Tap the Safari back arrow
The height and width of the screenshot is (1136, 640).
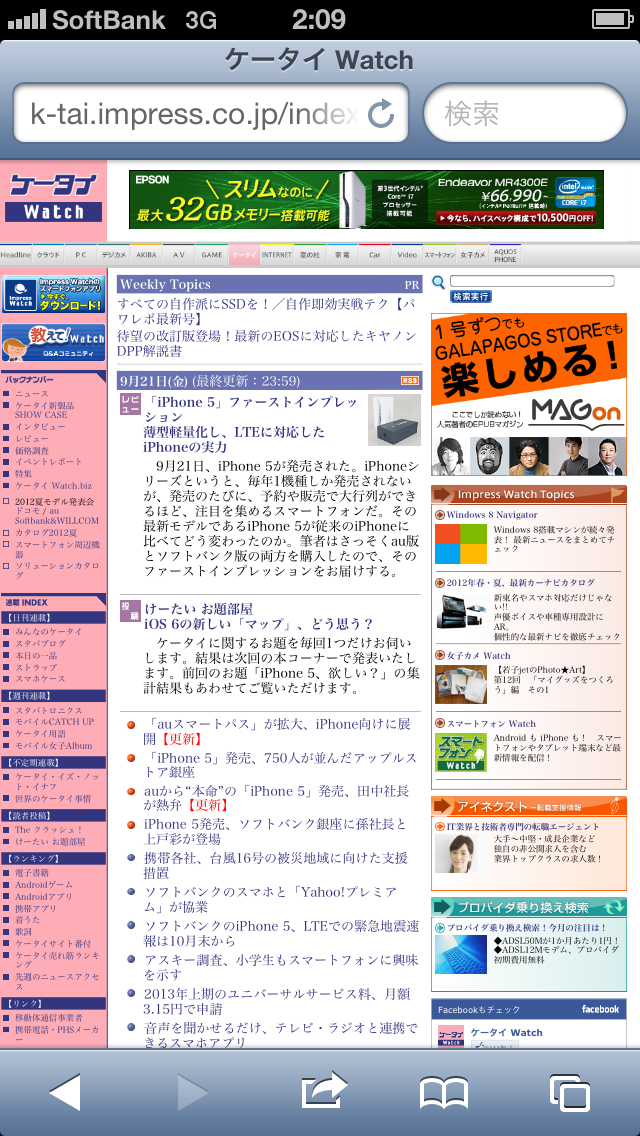tap(65, 1092)
